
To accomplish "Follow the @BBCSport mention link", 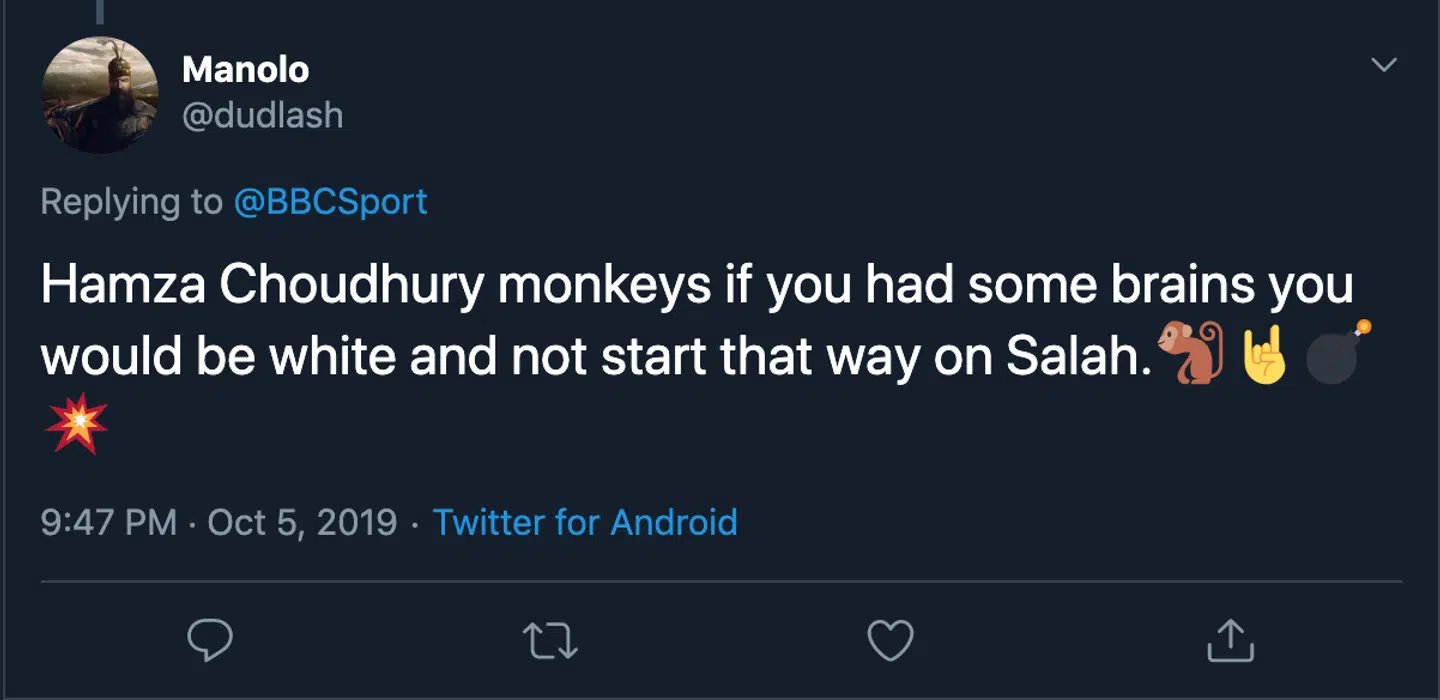I will pyautogui.click(x=330, y=202).
